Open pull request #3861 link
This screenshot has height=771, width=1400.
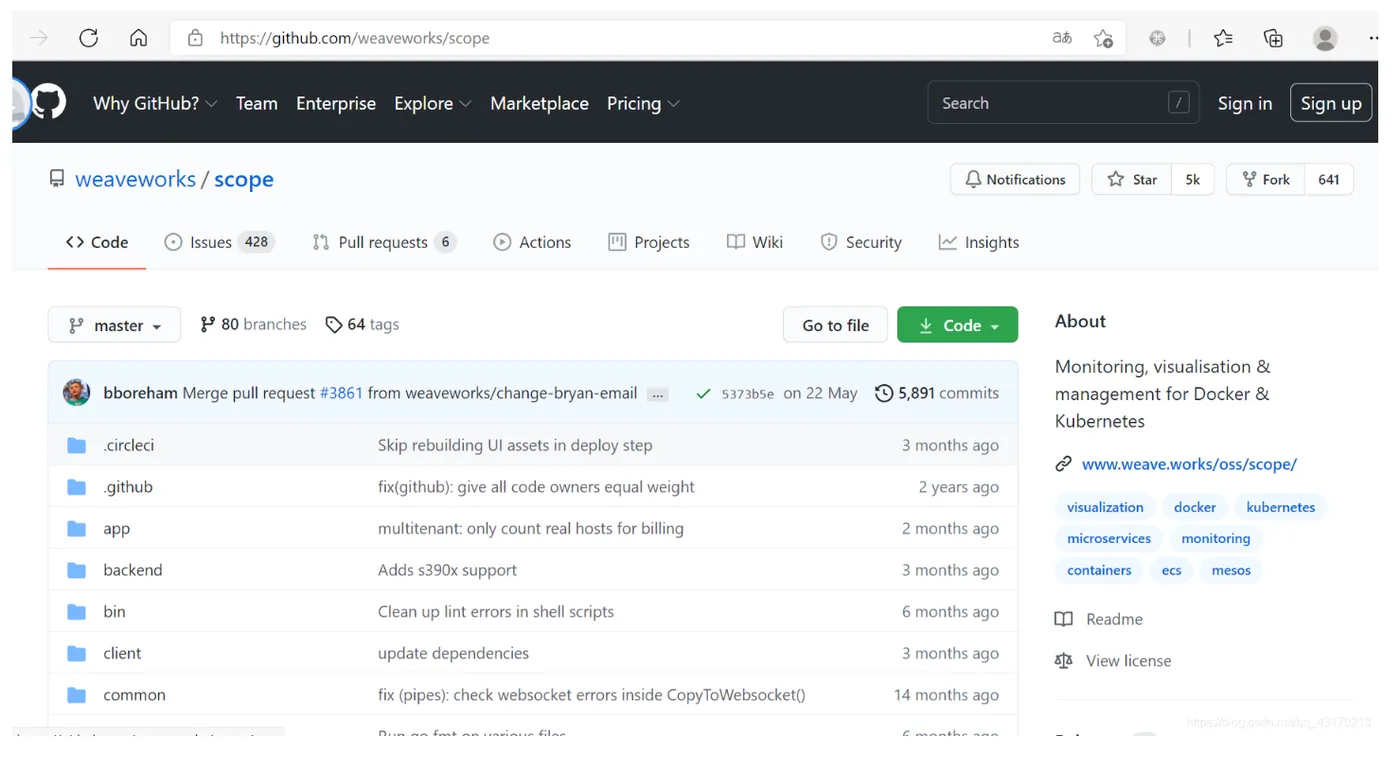[x=341, y=393]
